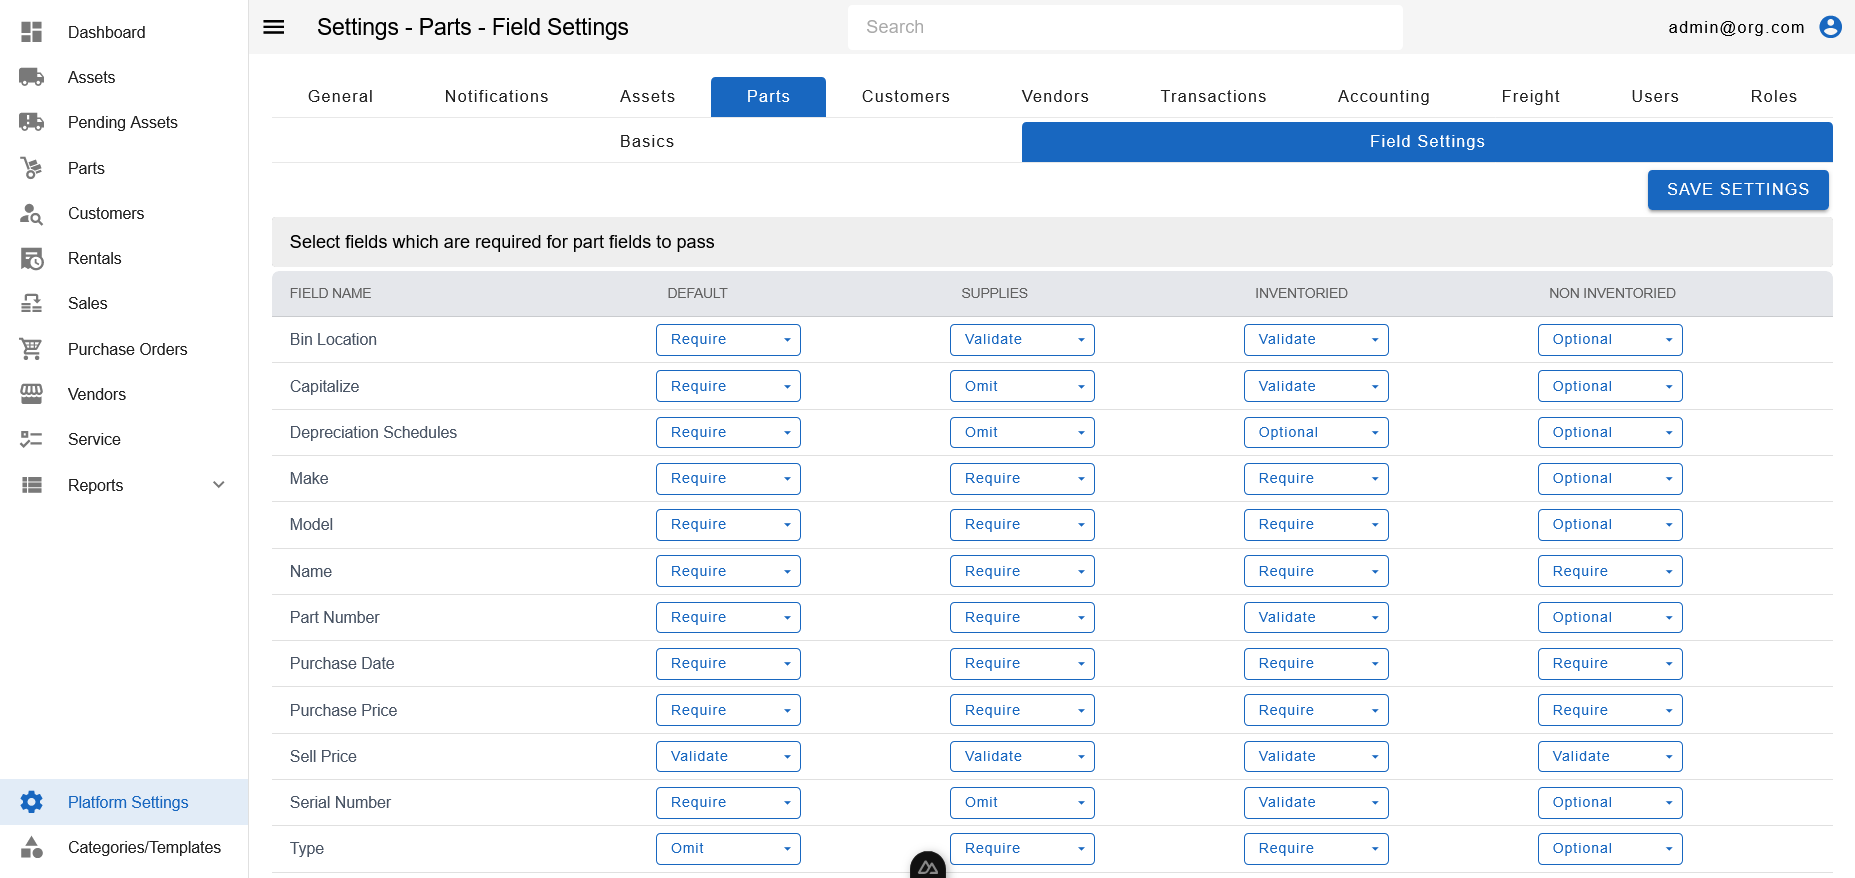Viewport: 1855px width, 878px height.
Task: Open Platform Settings gear icon
Action: coord(32,802)
